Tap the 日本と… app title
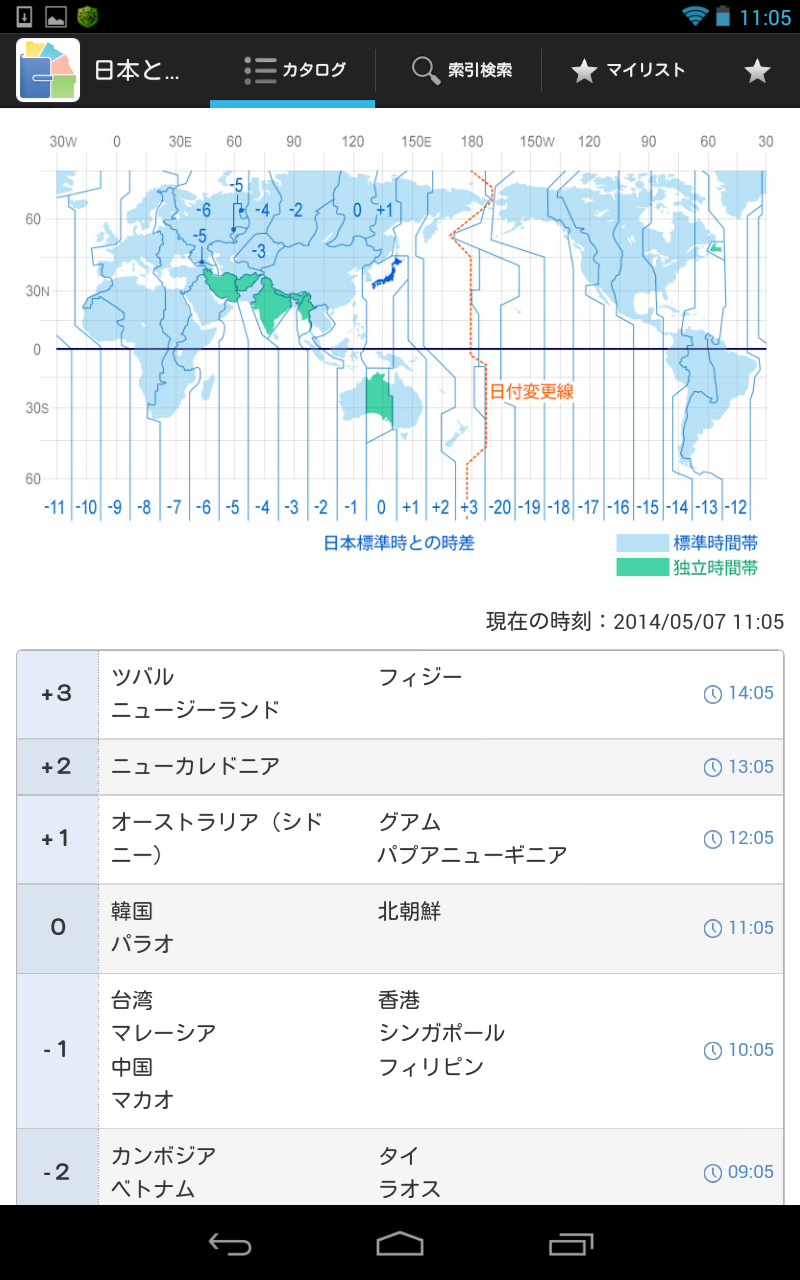This screenshot has height=1280, width=800. (x=137, y=70)
